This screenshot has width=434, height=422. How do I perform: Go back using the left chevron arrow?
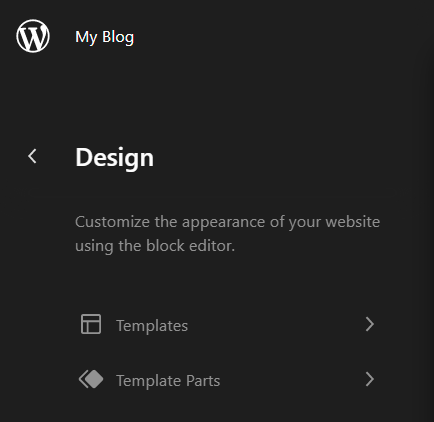click(x=32, y=156)
